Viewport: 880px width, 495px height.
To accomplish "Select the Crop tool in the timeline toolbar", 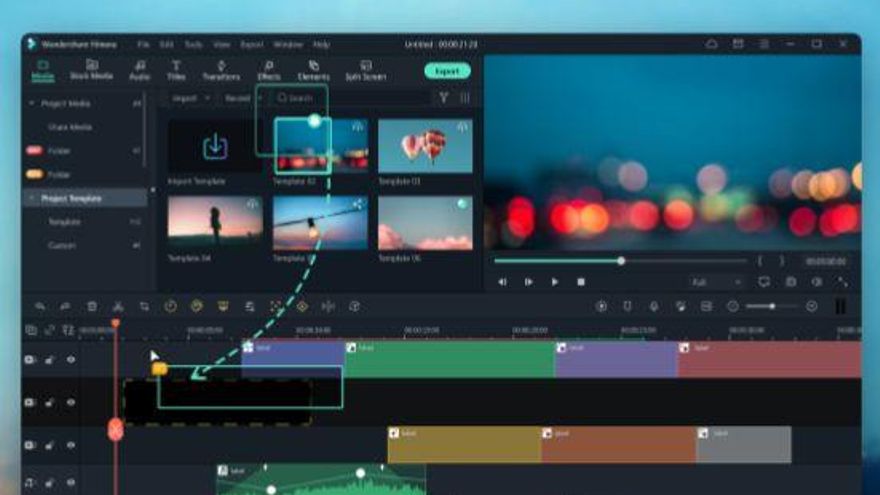I will point(144,306).
